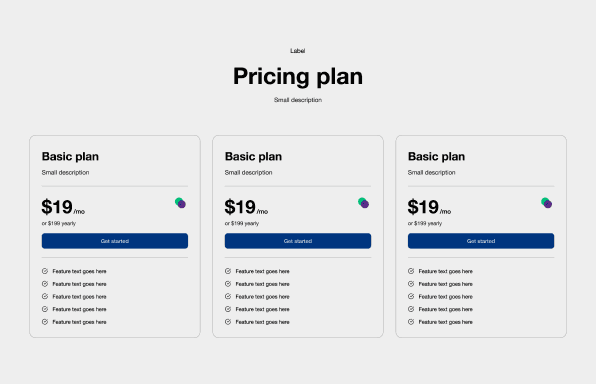Click the Small description under Pricing plan

pos(298,100)
